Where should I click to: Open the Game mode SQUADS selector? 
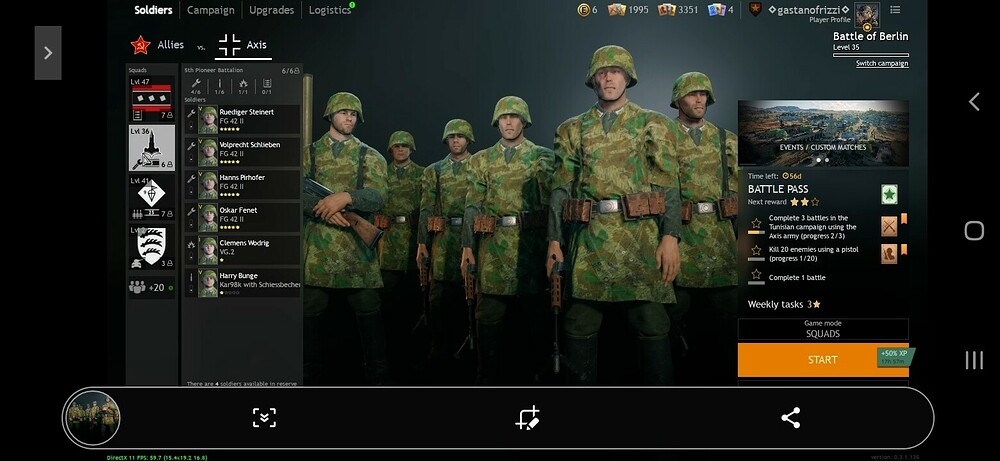point(823,329)
